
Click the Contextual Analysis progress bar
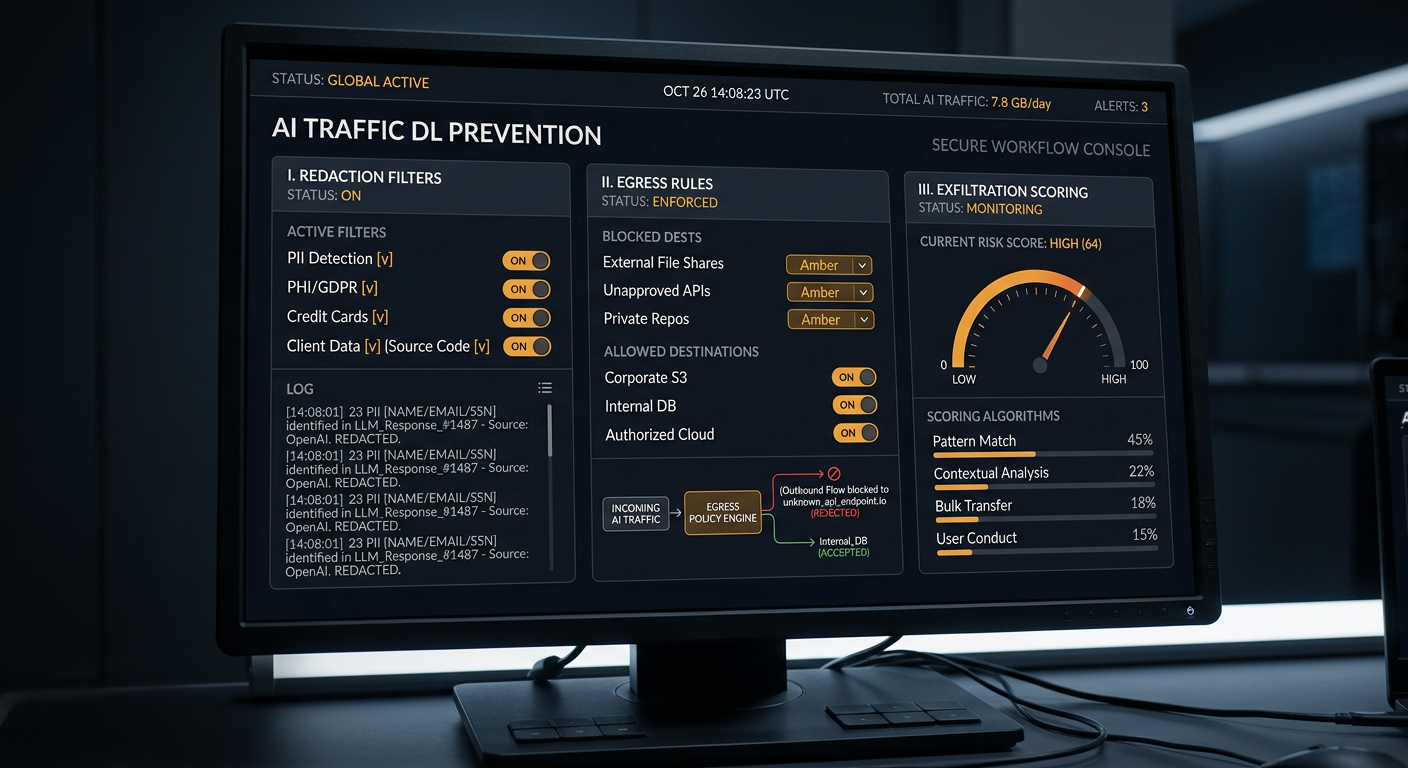tap(1044, 486)
